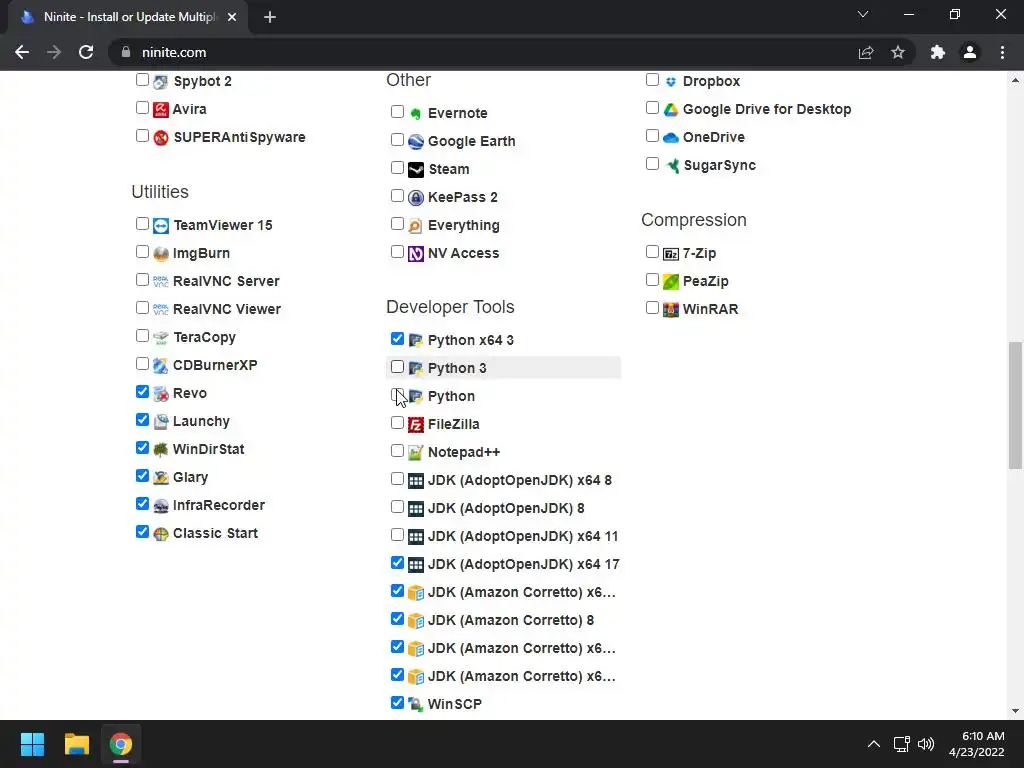Click the SugarSync bird icon
The height and width of the screenshot is (768, 1024).
point(672,166)
